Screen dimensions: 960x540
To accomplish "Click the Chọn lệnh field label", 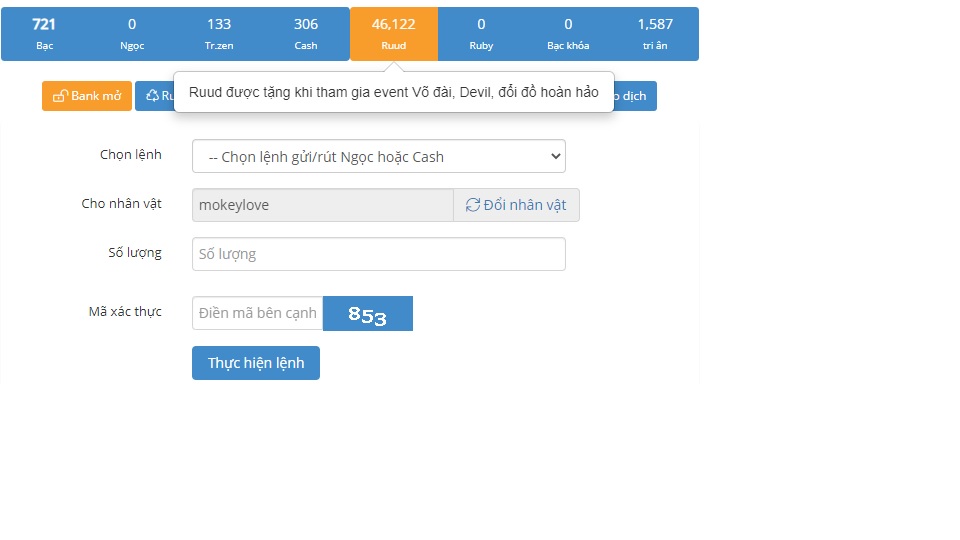I will (x=130, y=155).
